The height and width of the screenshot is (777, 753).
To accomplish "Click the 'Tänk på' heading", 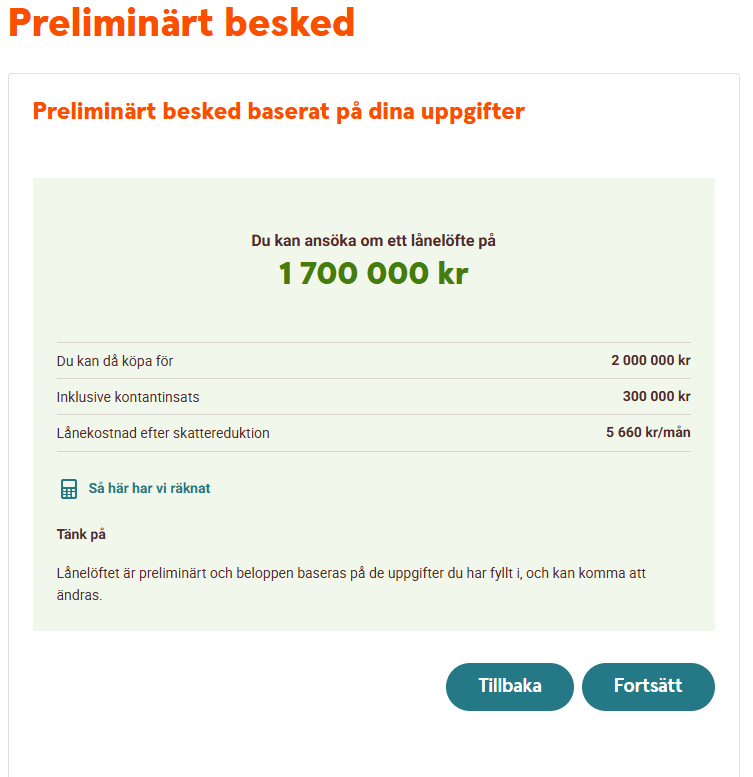I will coord(81,535).
